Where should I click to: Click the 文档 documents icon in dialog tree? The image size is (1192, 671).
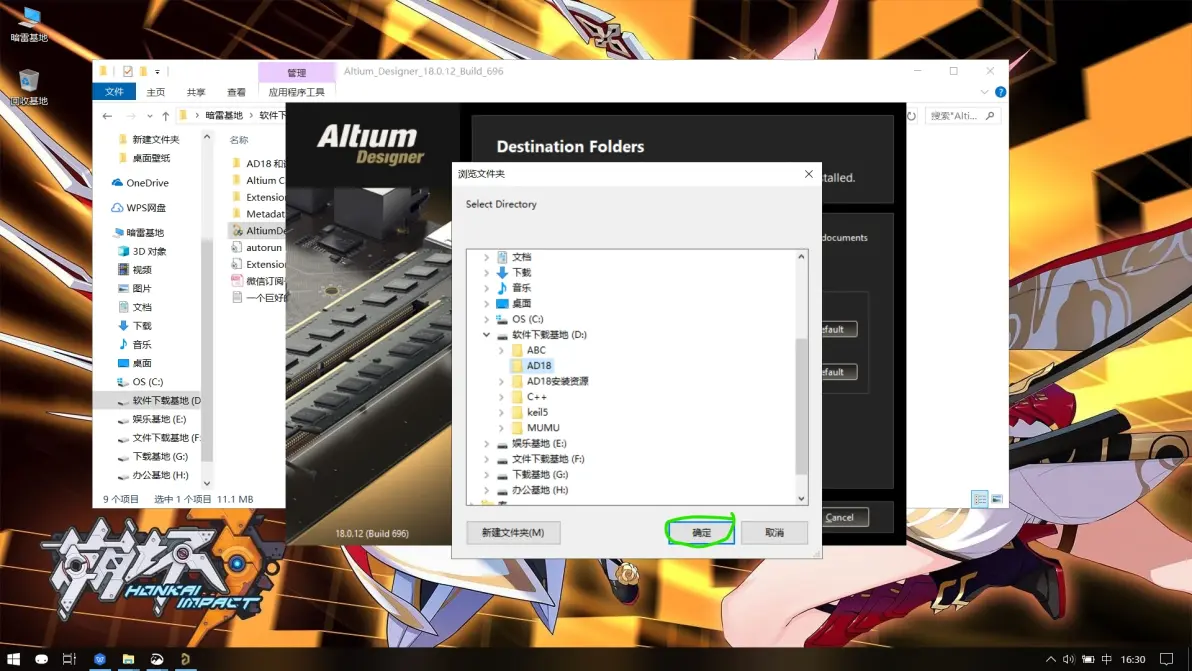pos(502,257)
